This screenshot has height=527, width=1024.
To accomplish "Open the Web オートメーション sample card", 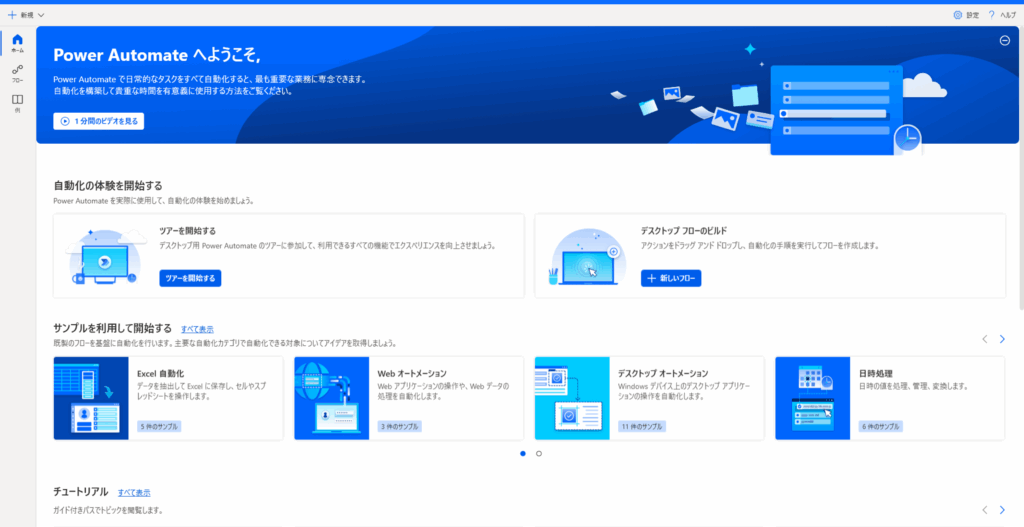I will coord(408,398).
